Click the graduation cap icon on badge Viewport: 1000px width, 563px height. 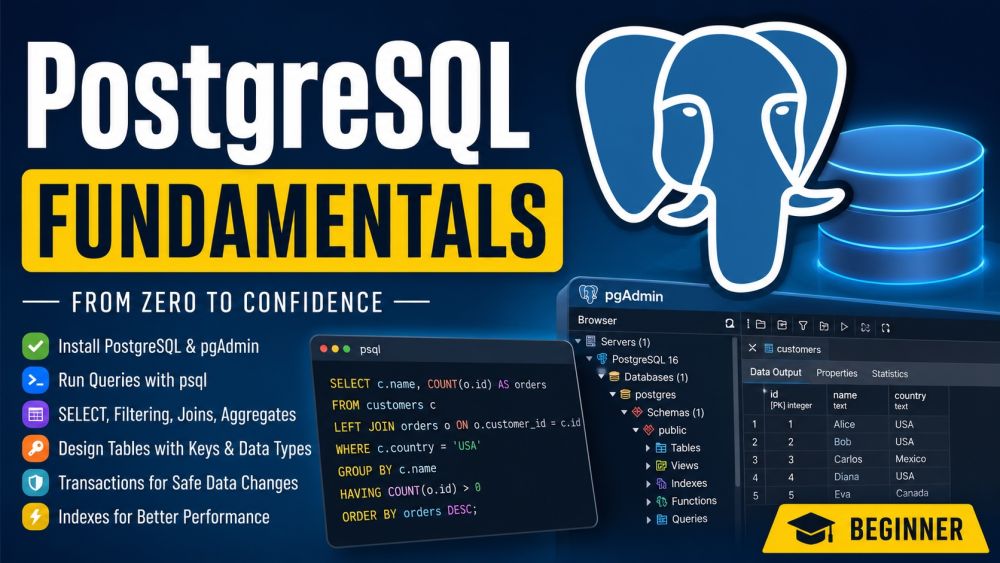[x=811, y=529]
